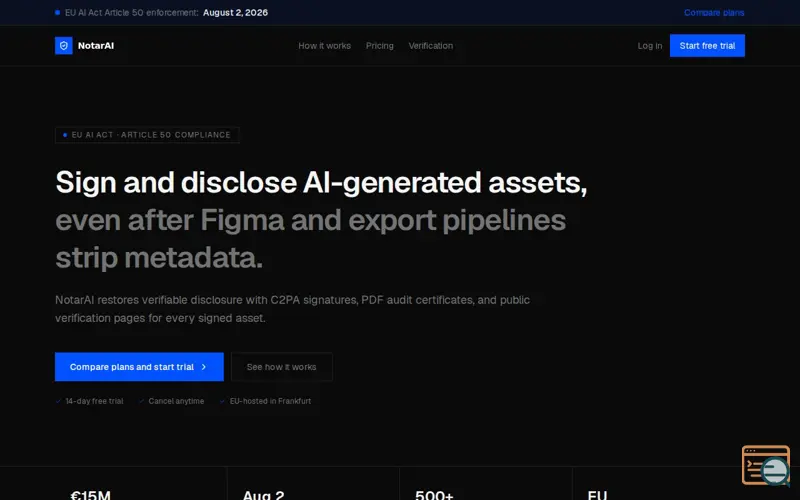
Task: Click the NotarAI shield logo icon
Action: click(64, 45)
